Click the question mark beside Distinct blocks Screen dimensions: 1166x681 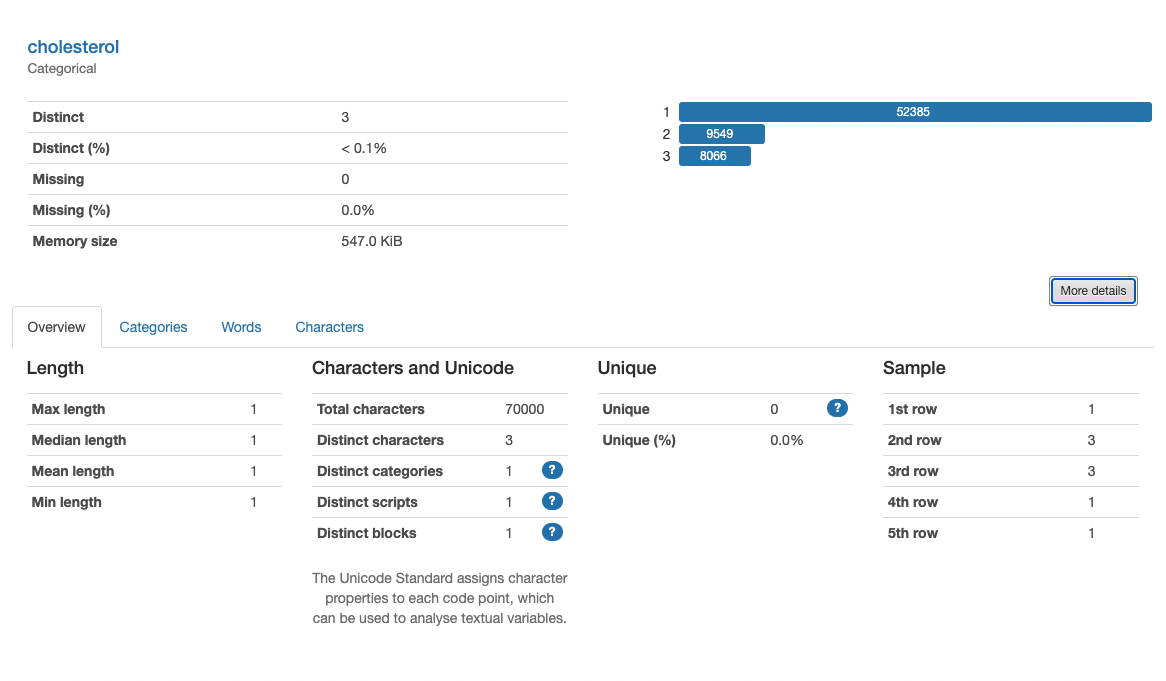pos(552,532)
